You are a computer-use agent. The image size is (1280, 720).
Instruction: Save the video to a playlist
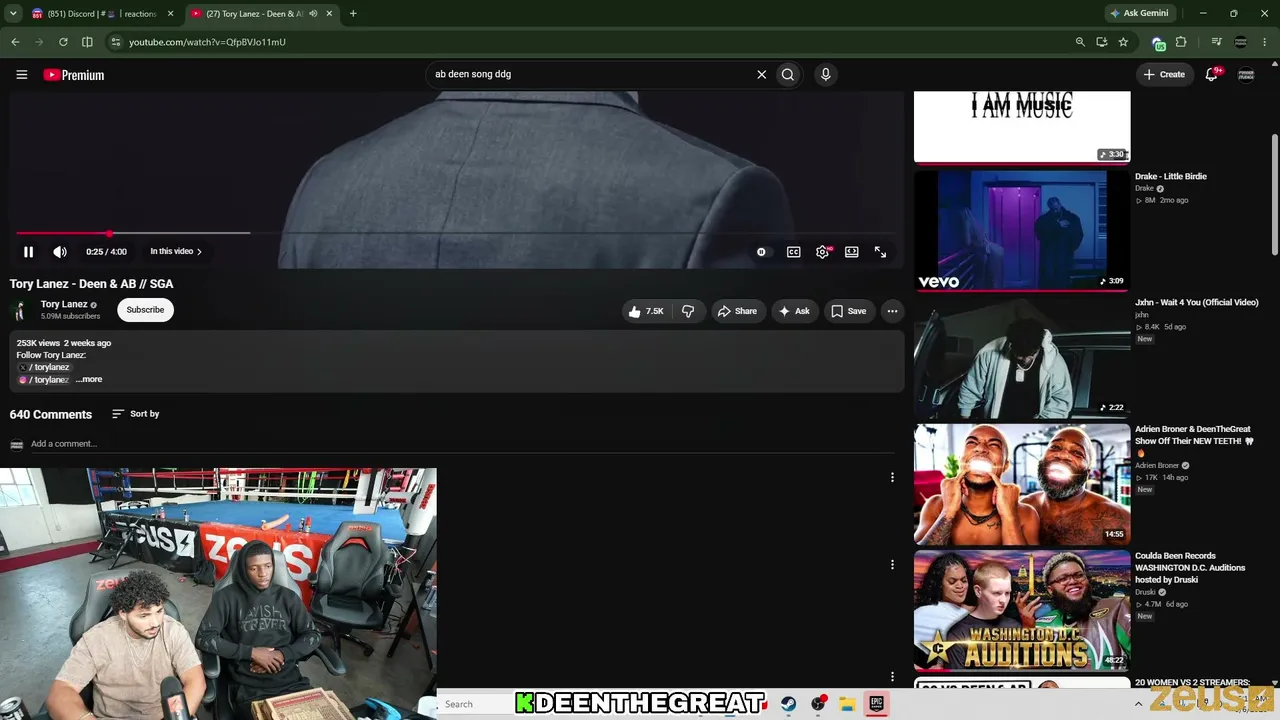pos(849,311)
